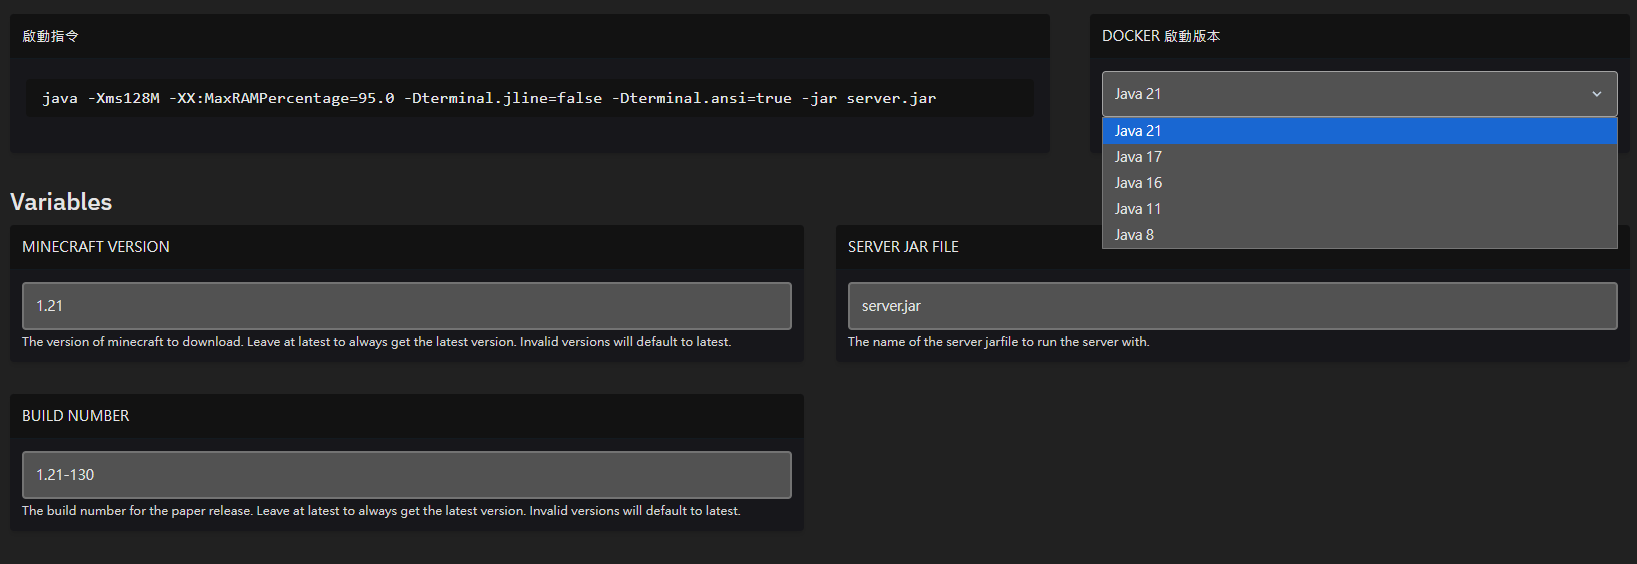Click the server jarfile name description text
The image size is (1637, 564).
point(998,342)
